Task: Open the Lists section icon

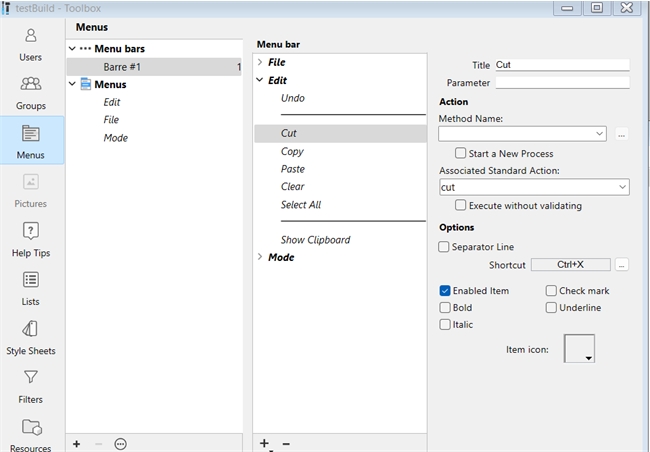Action: (31, 280)
